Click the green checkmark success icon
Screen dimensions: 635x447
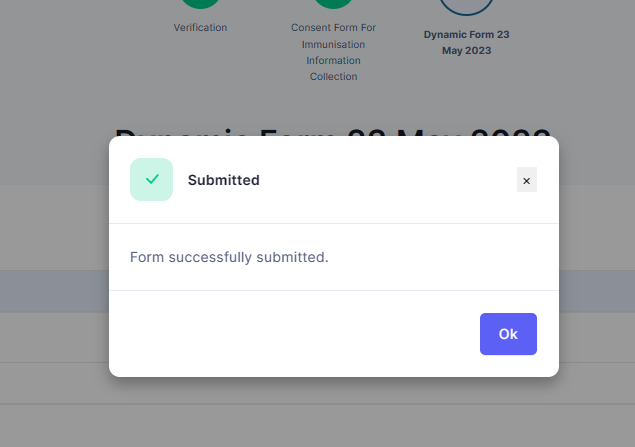tap(151, 179)
